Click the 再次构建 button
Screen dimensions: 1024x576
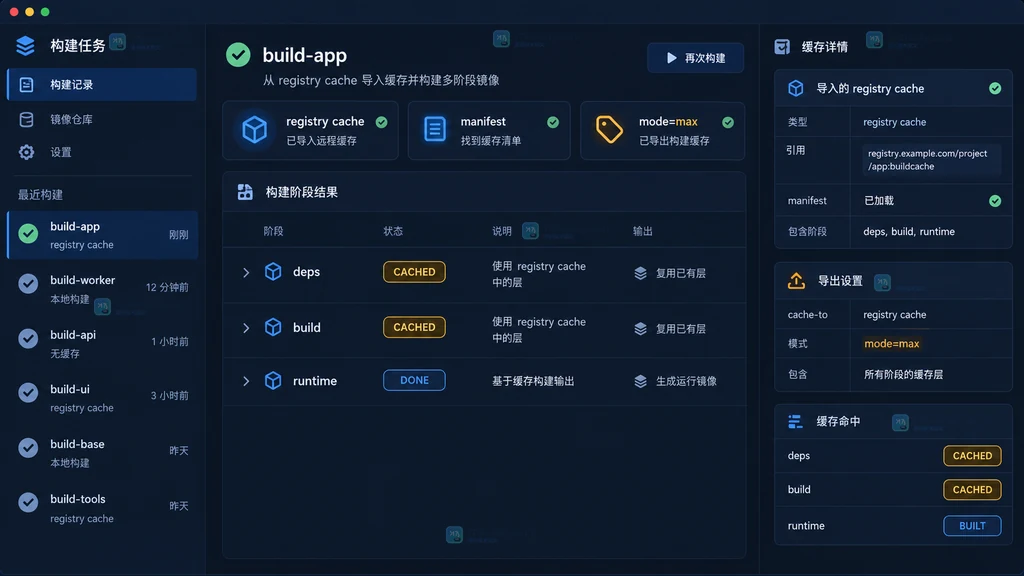pyautogui.click(x=696, y=58)
